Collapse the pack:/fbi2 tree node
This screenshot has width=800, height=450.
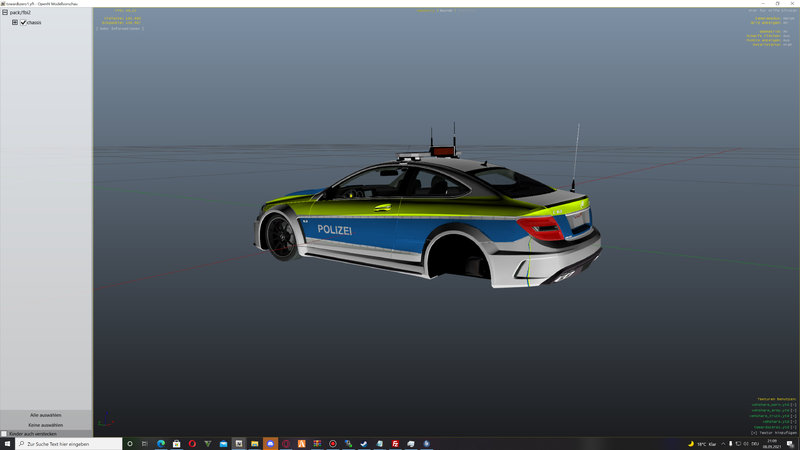pos(5,12)
